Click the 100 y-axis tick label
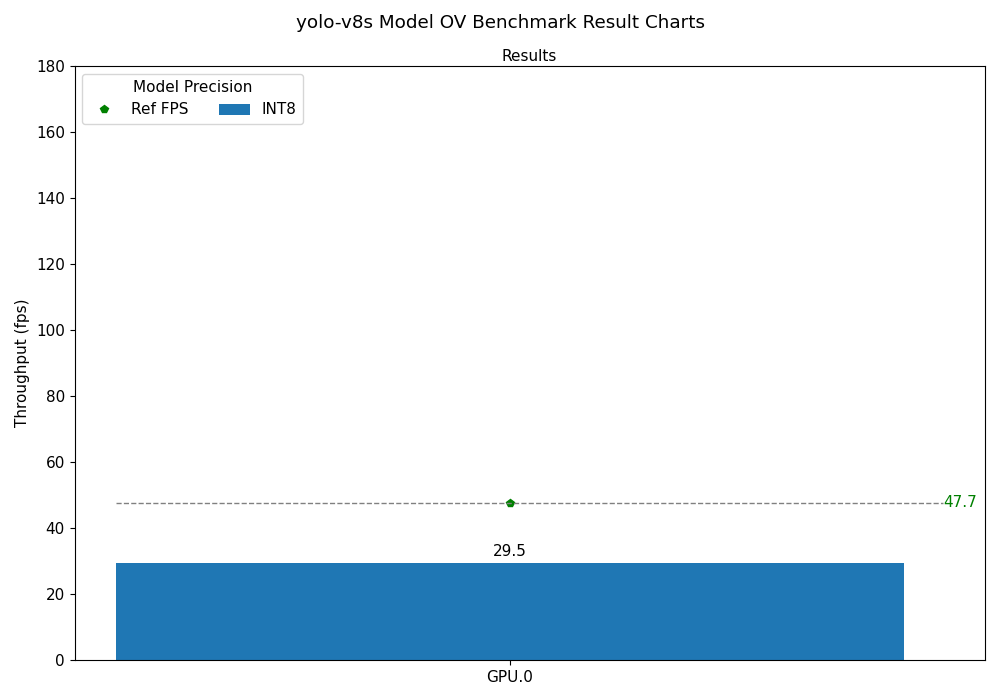 [50, 331]
